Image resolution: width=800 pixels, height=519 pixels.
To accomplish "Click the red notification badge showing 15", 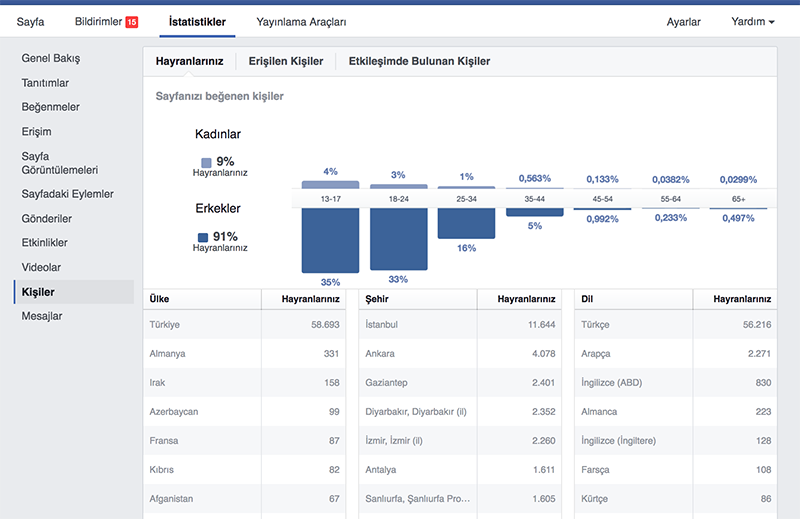I will [x=132, y=22].
